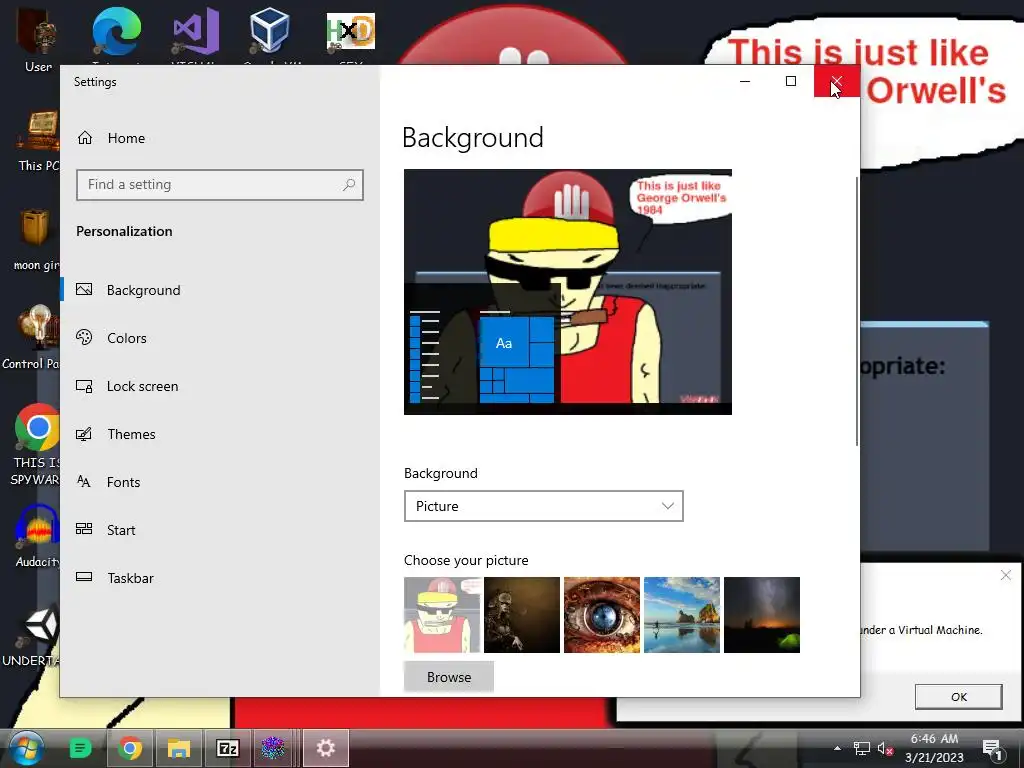Open the HxD desktop icon
The width and height of the screenshot is (1024, 768).
351,33
